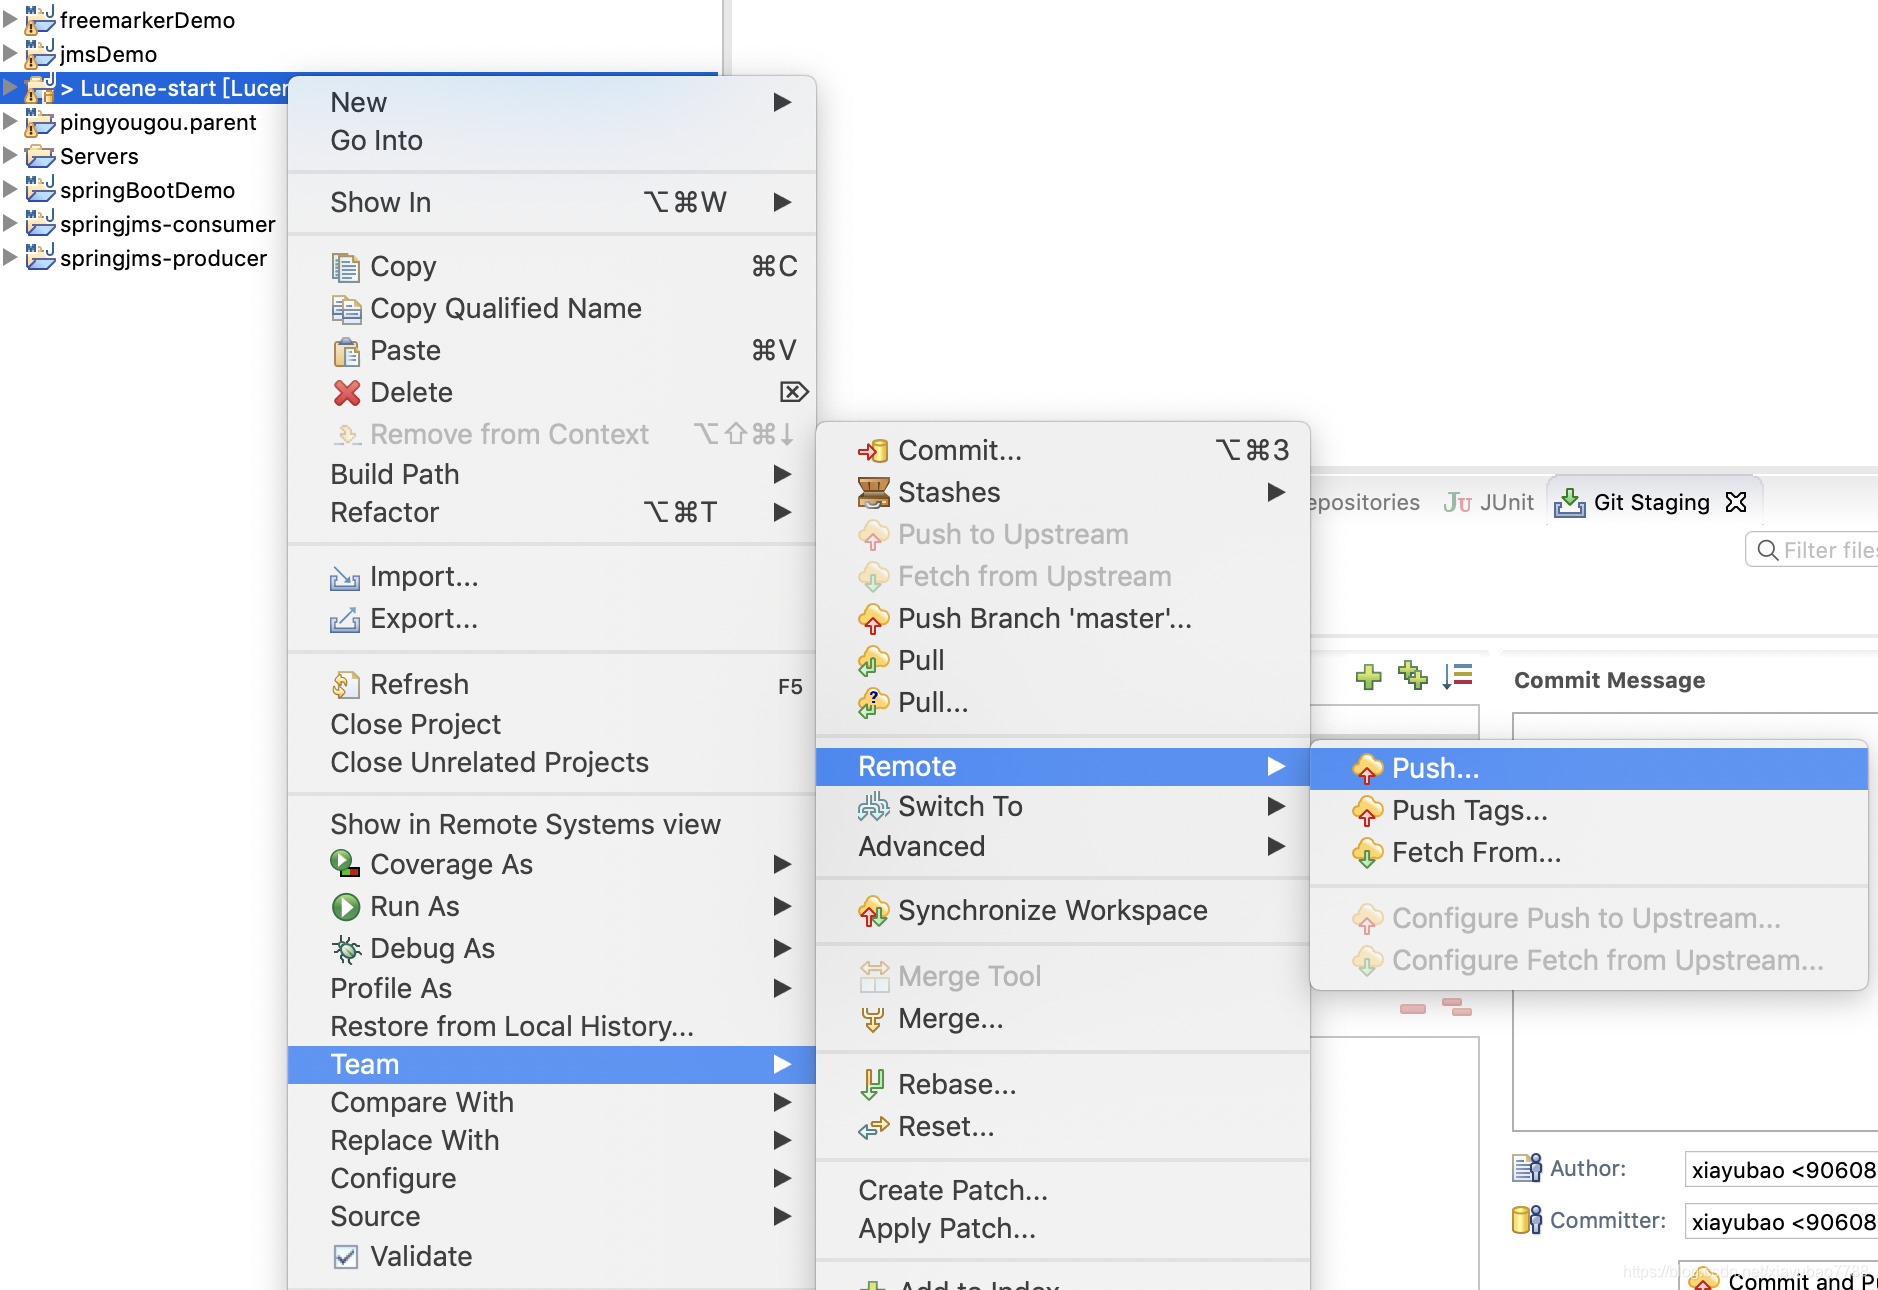Expand the springjms-producer project

pos(10,257)
